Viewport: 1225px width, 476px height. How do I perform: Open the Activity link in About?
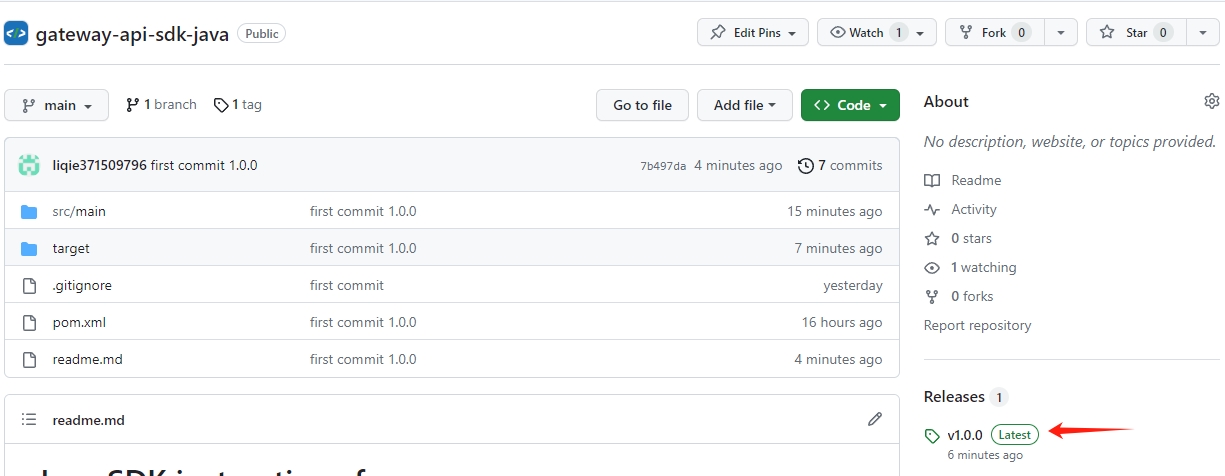pos(961,209)
